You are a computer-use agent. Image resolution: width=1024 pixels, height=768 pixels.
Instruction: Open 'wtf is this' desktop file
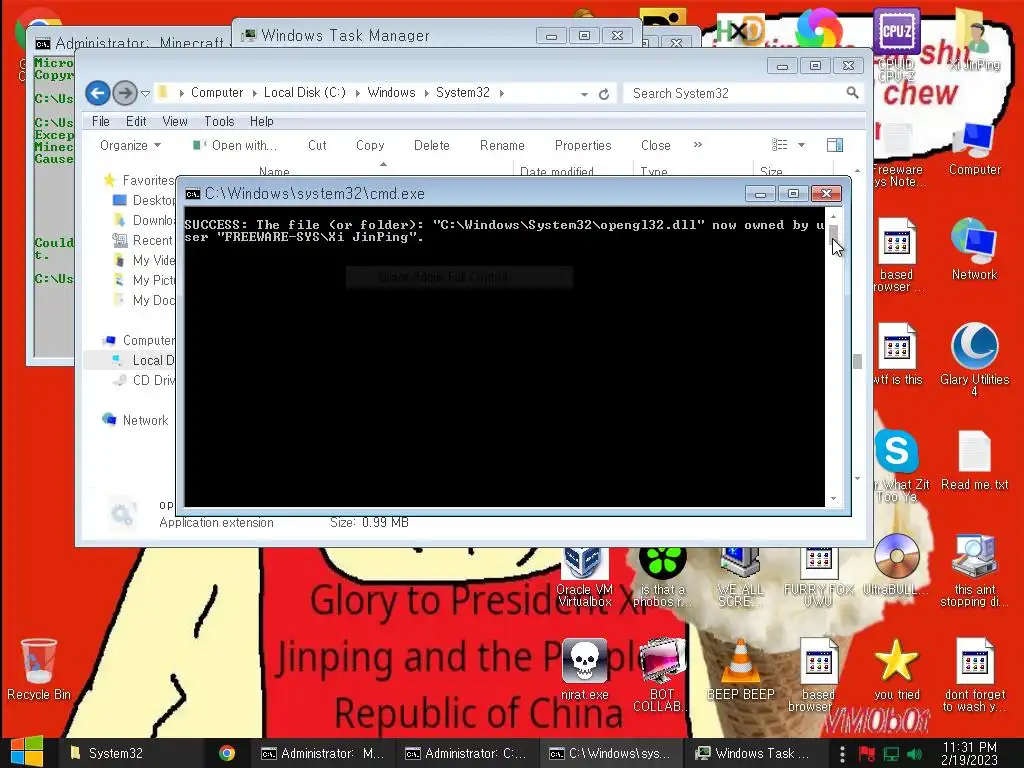pos(897,354)
